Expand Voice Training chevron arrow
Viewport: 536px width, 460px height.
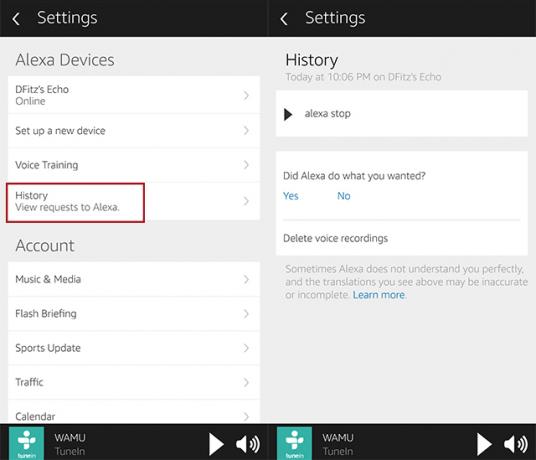click(x=246, y=165)
